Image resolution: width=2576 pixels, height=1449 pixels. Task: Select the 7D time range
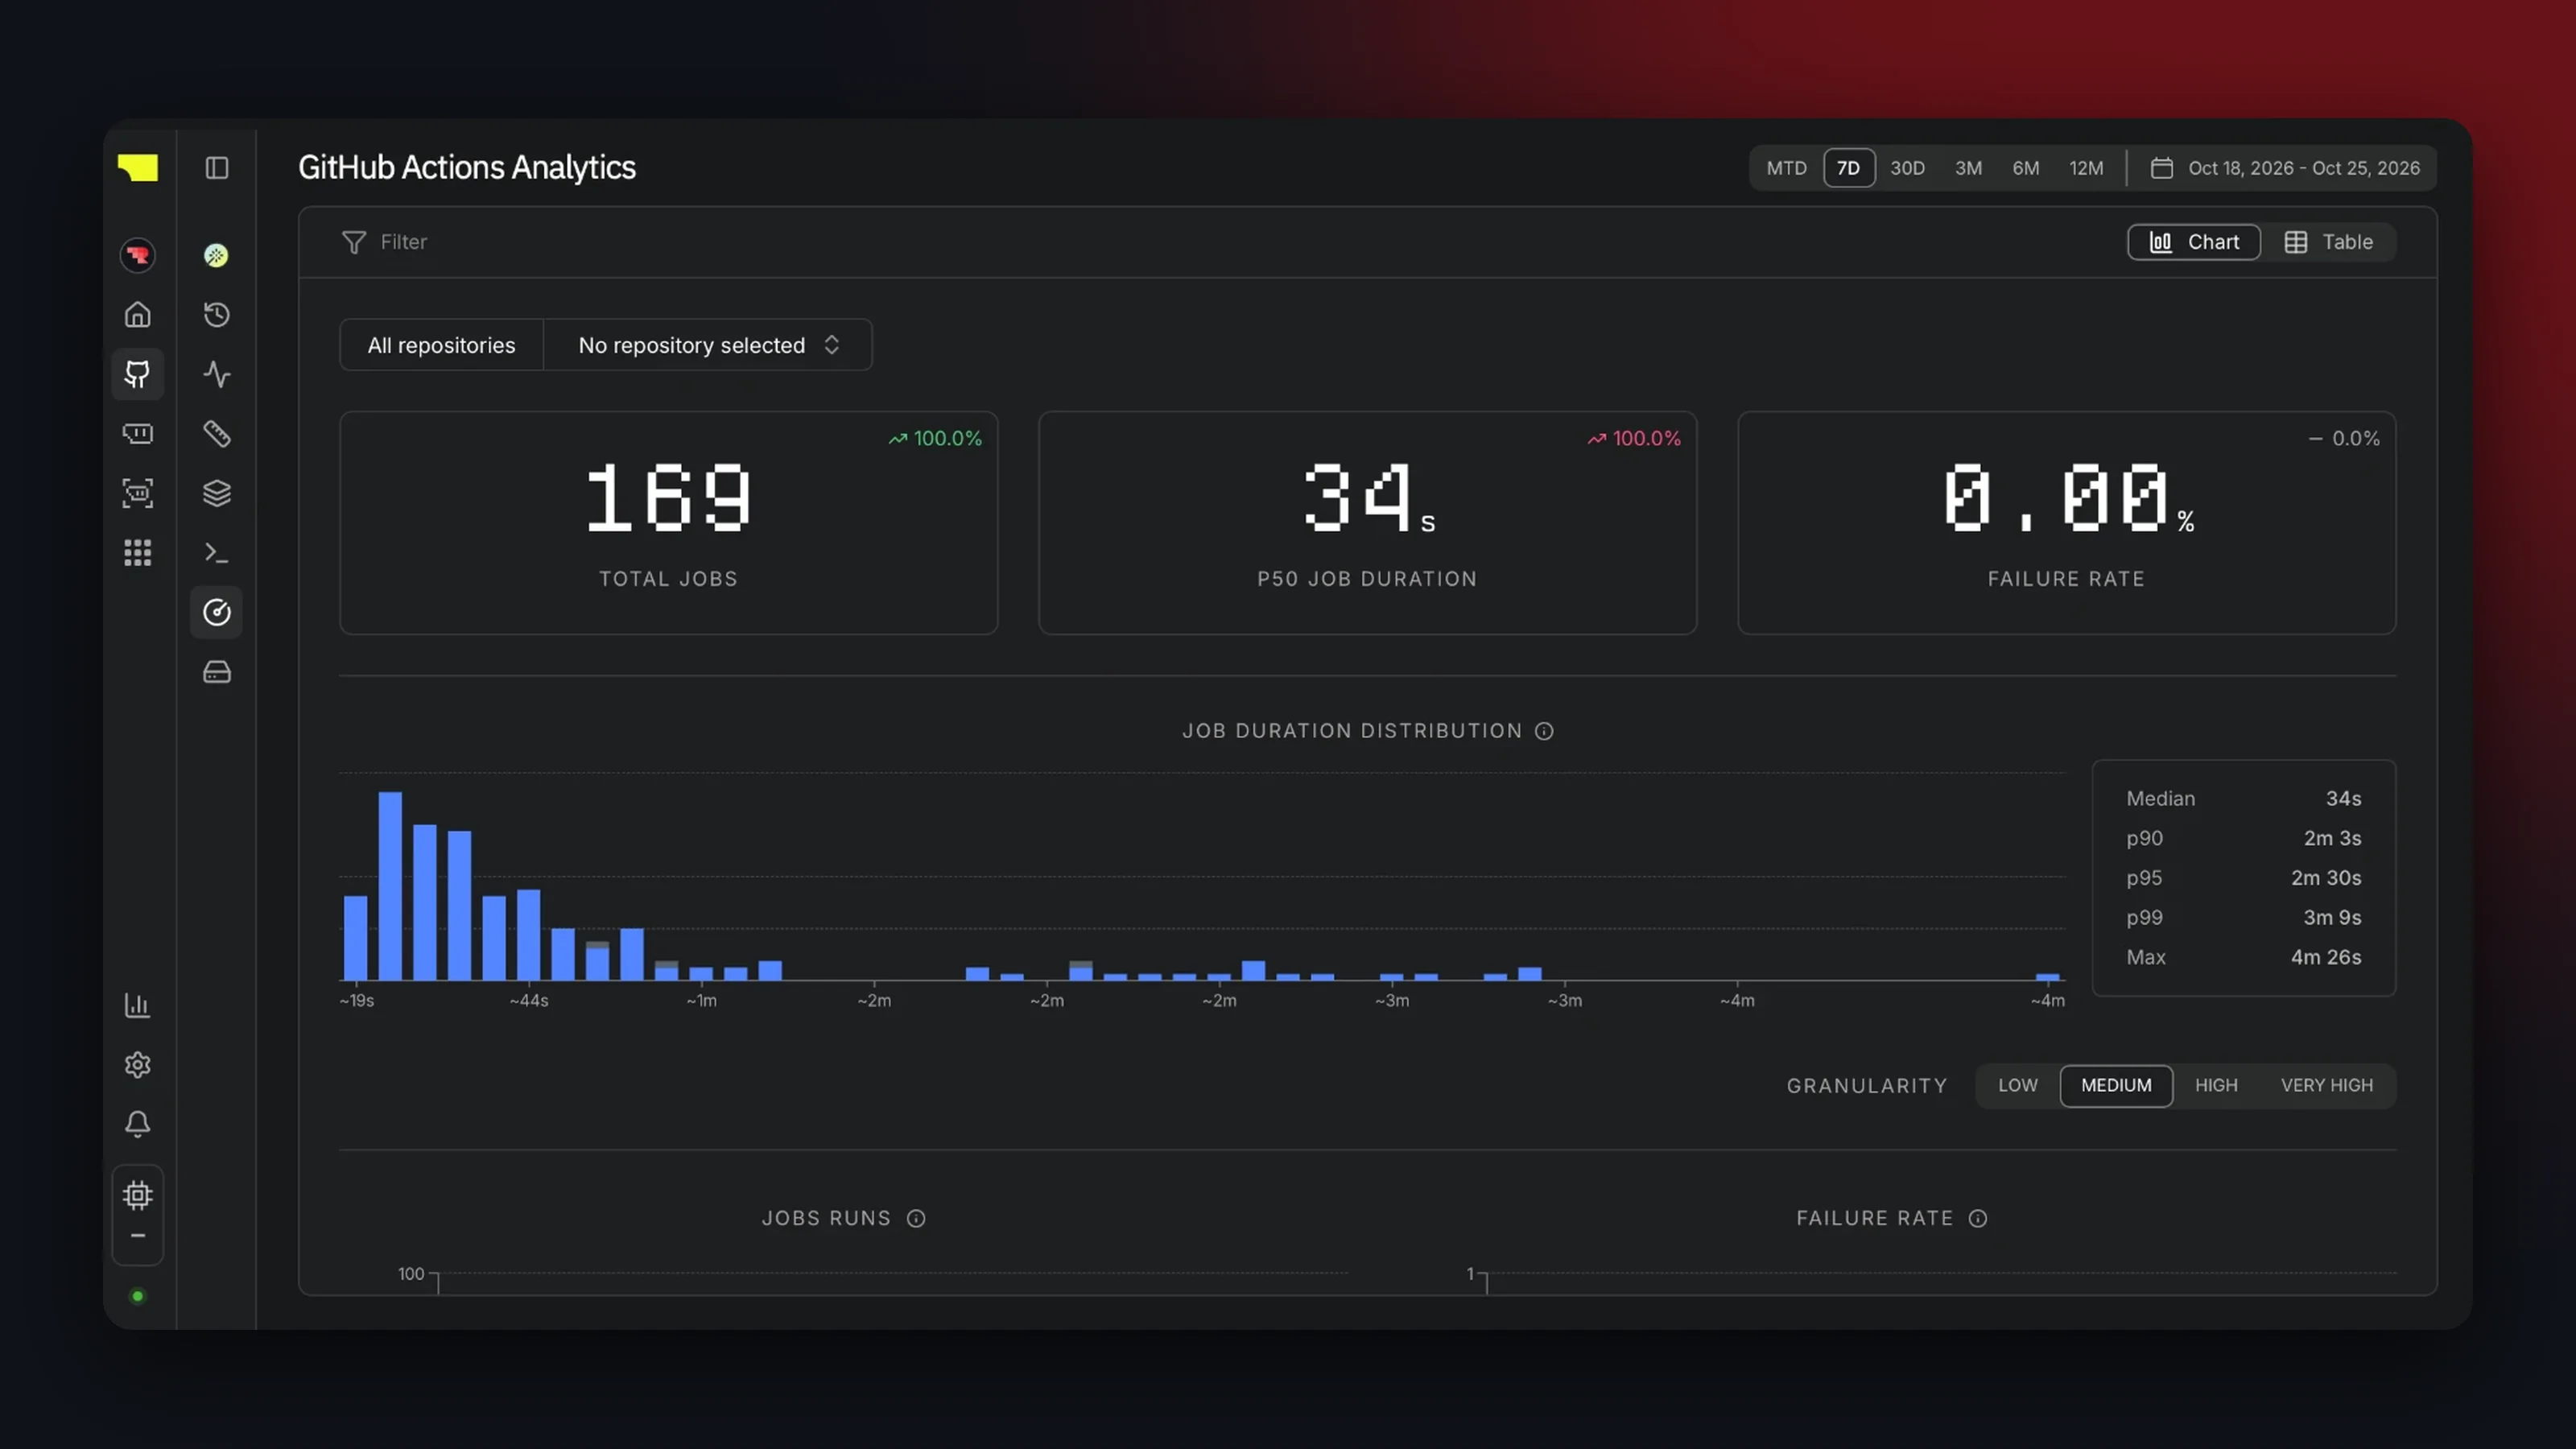[x=1848, y=168]
